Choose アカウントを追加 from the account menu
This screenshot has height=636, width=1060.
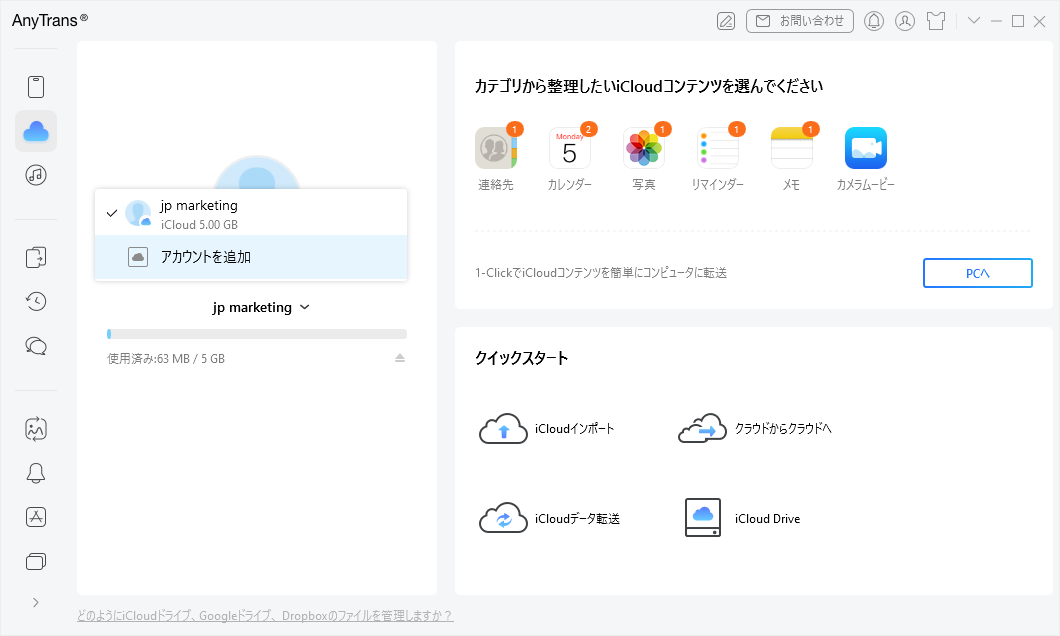pyautogui.click(x=251, y=257)
